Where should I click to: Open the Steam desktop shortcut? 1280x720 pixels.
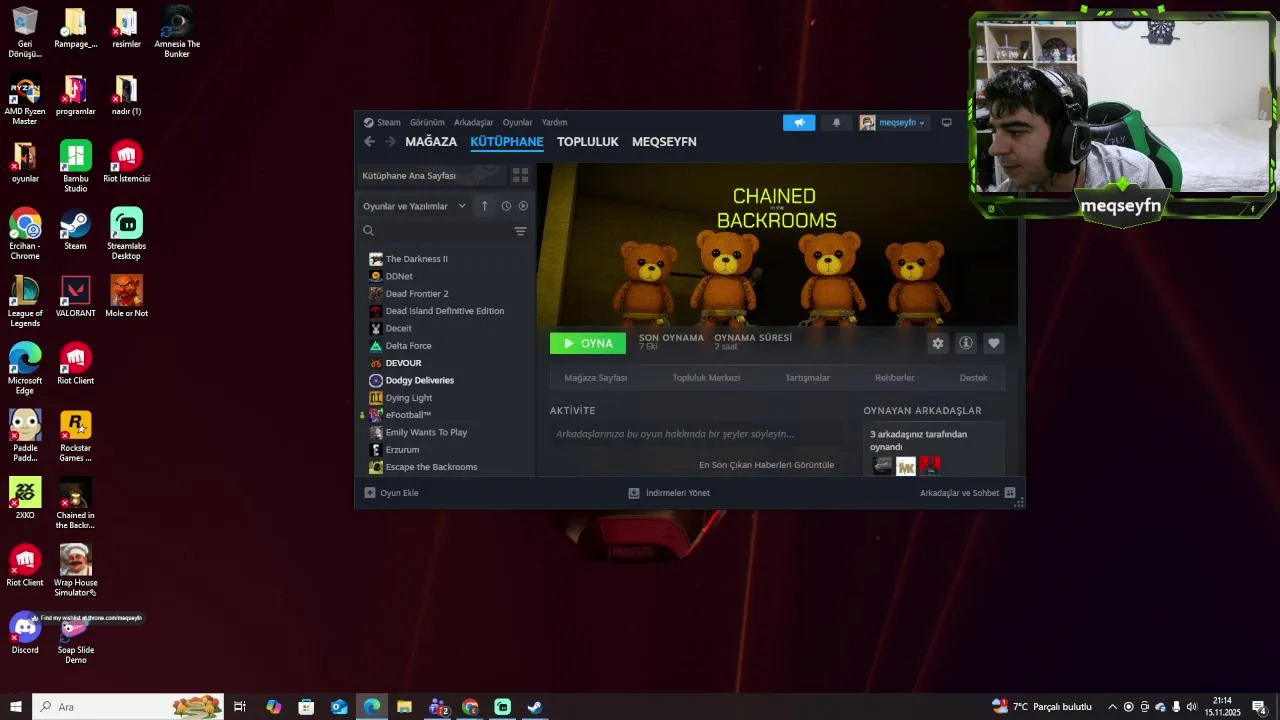(x=75, y=231)
